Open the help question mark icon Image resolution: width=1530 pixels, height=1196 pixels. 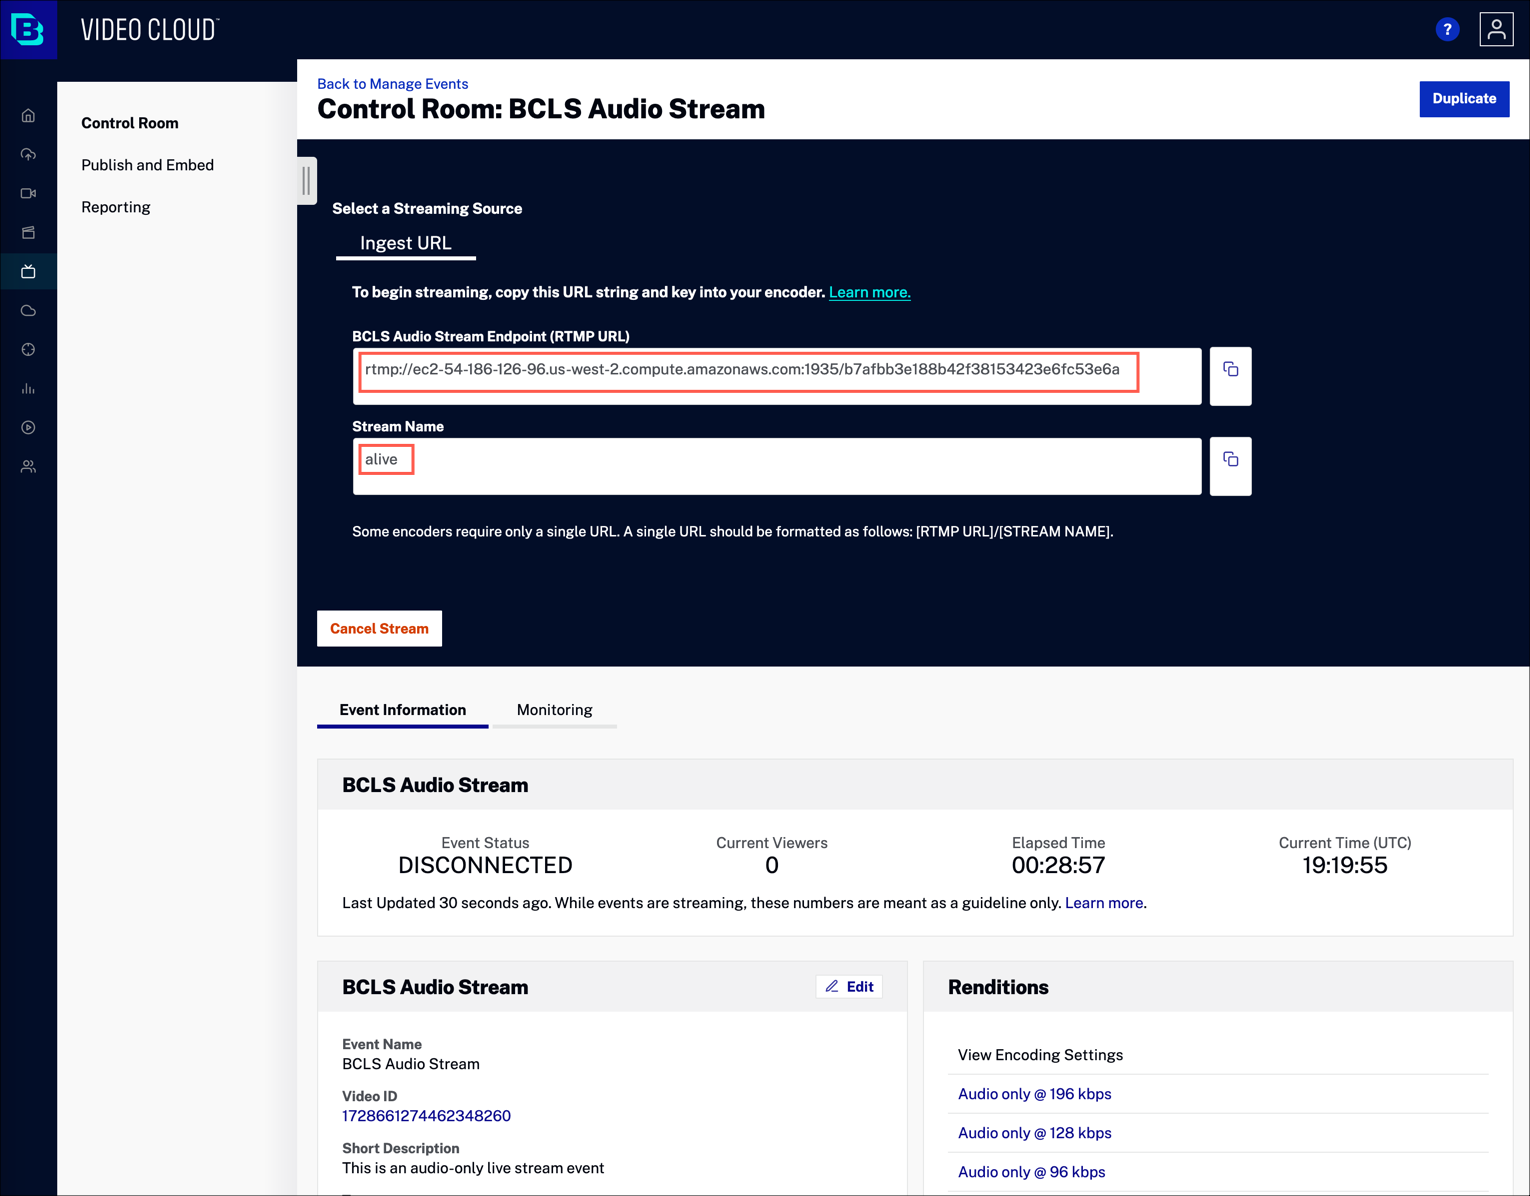tap(1447, 30)
